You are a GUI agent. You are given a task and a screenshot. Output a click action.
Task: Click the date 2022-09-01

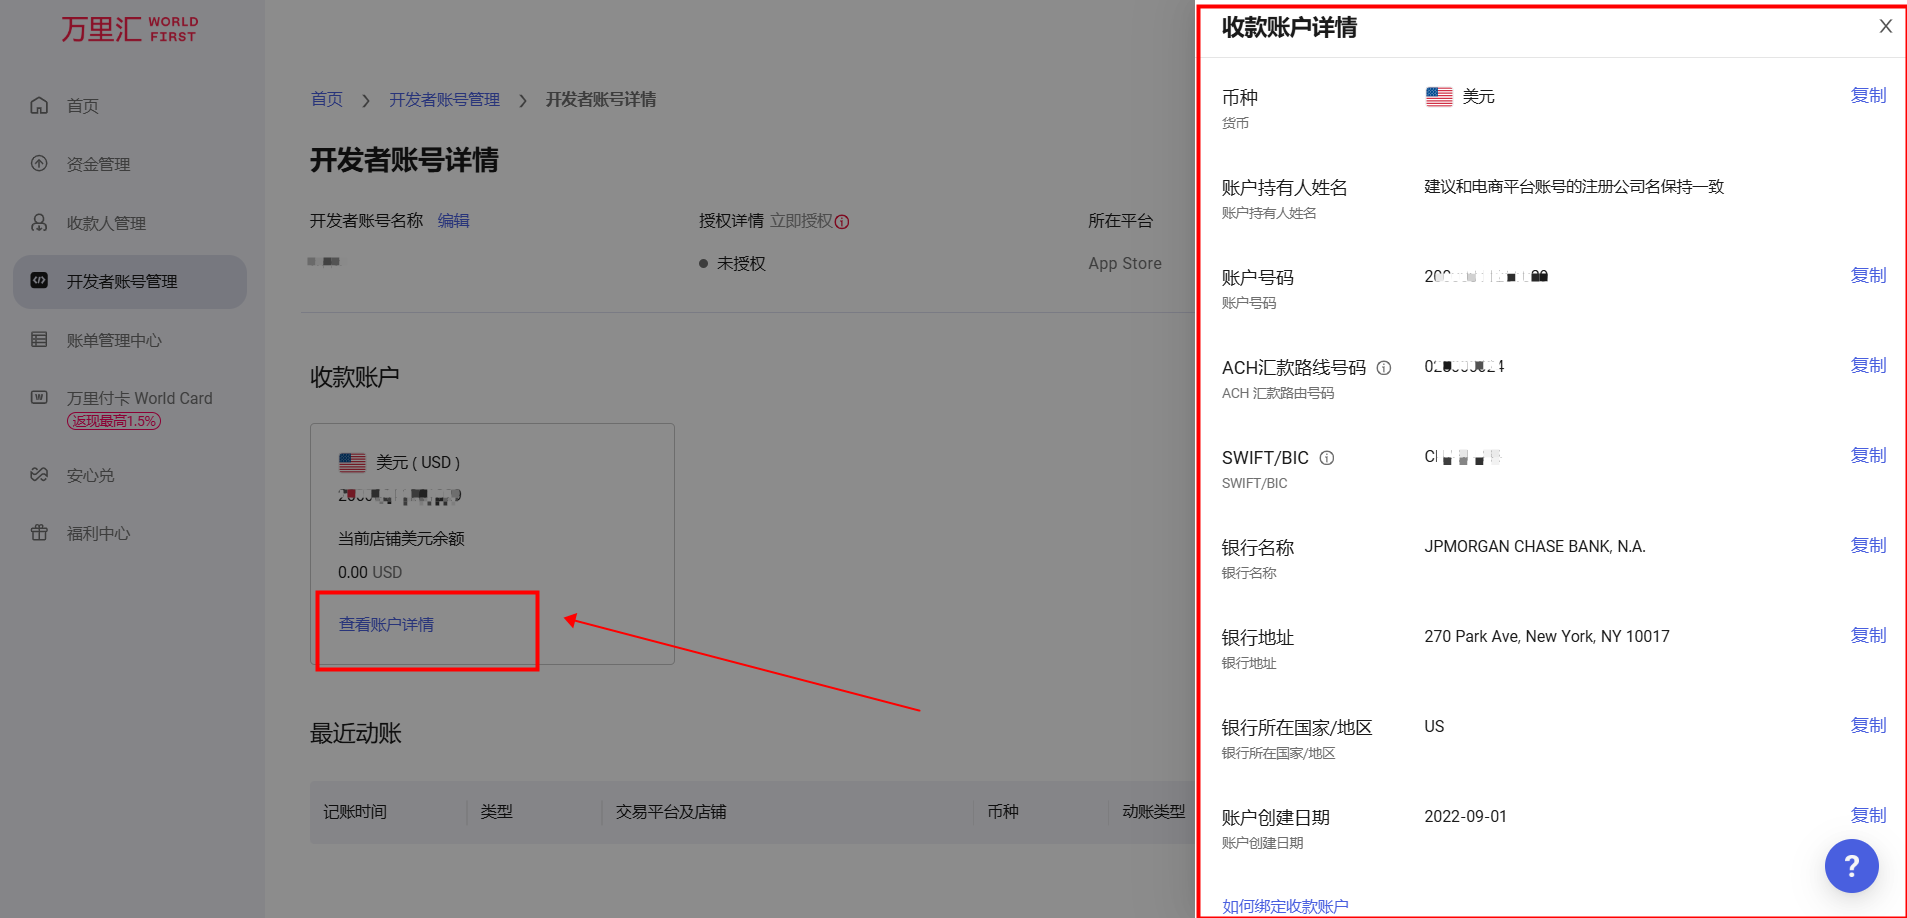1465,817
